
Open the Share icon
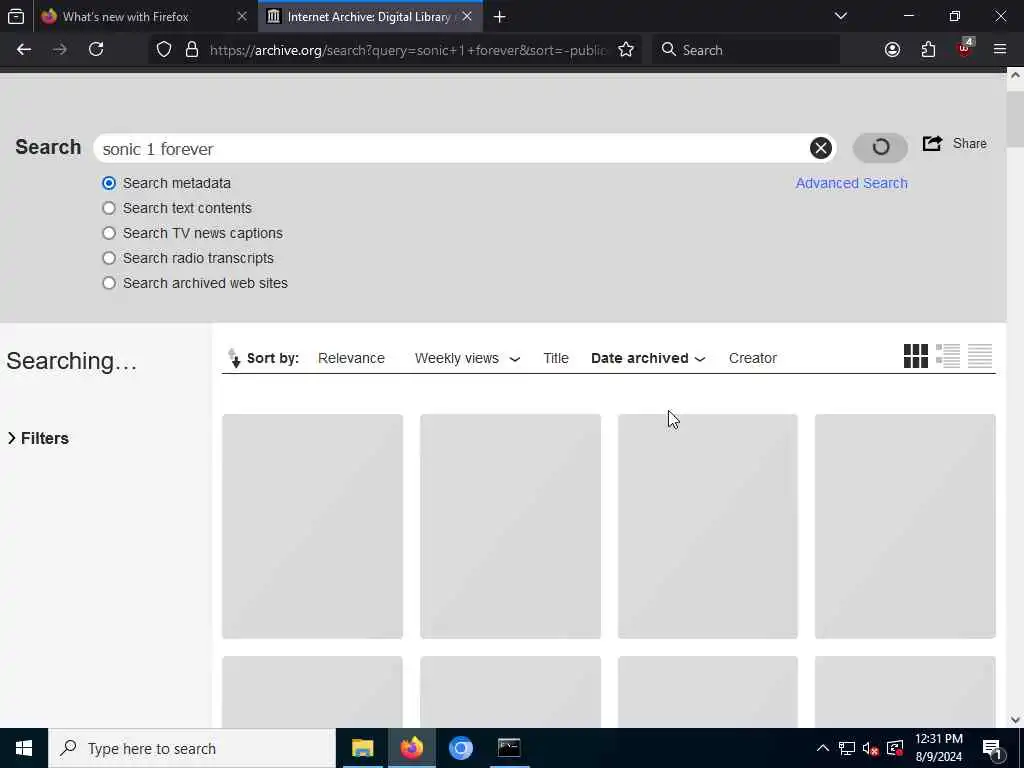tap(932, 144)
